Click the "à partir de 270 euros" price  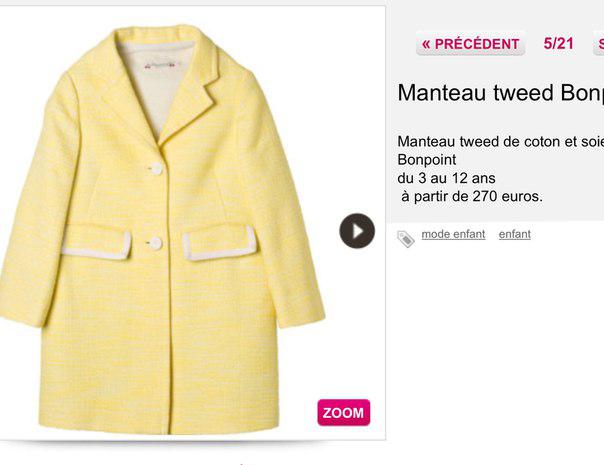[471, 196]
